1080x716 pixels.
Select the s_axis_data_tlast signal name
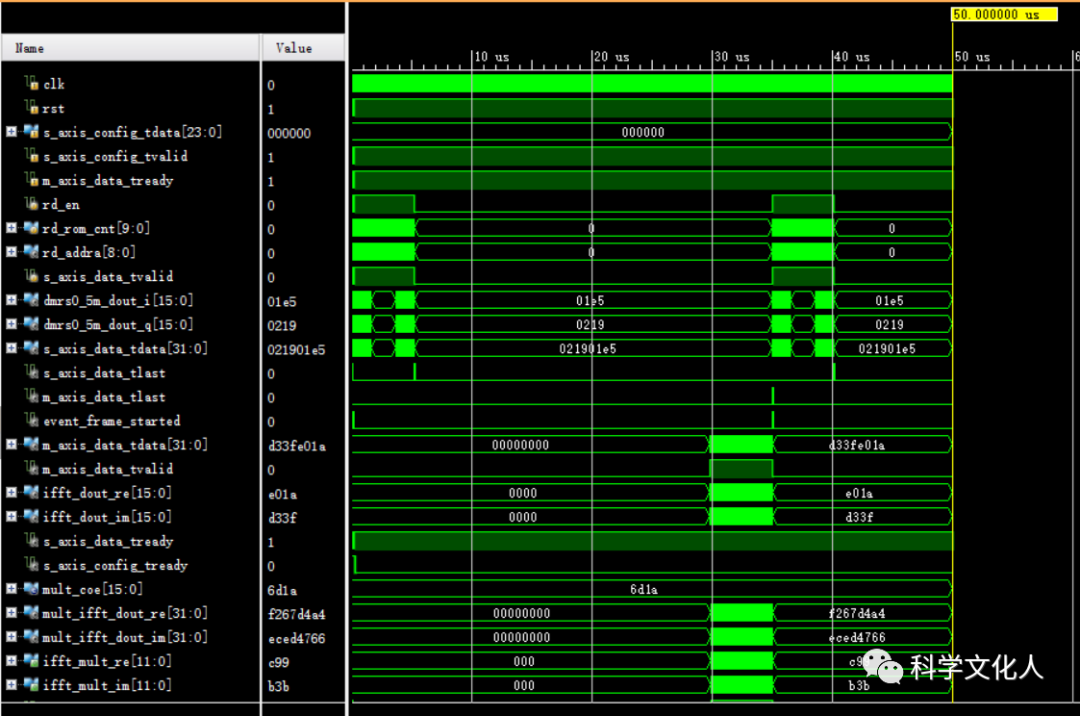coord(104,373)
